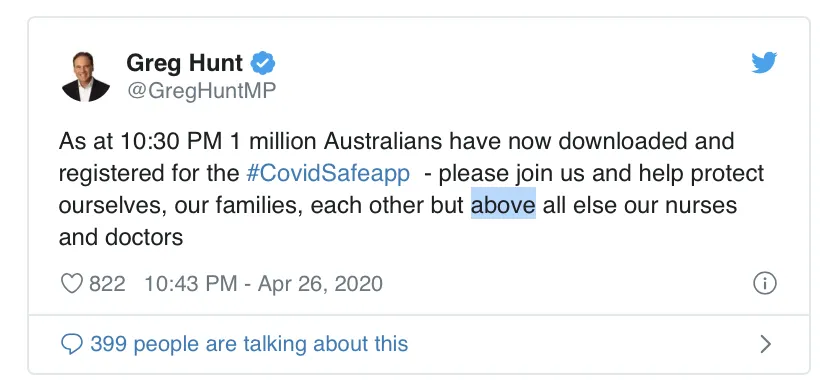Click the "10:30 PM" text in the tweet

(171, 141)
